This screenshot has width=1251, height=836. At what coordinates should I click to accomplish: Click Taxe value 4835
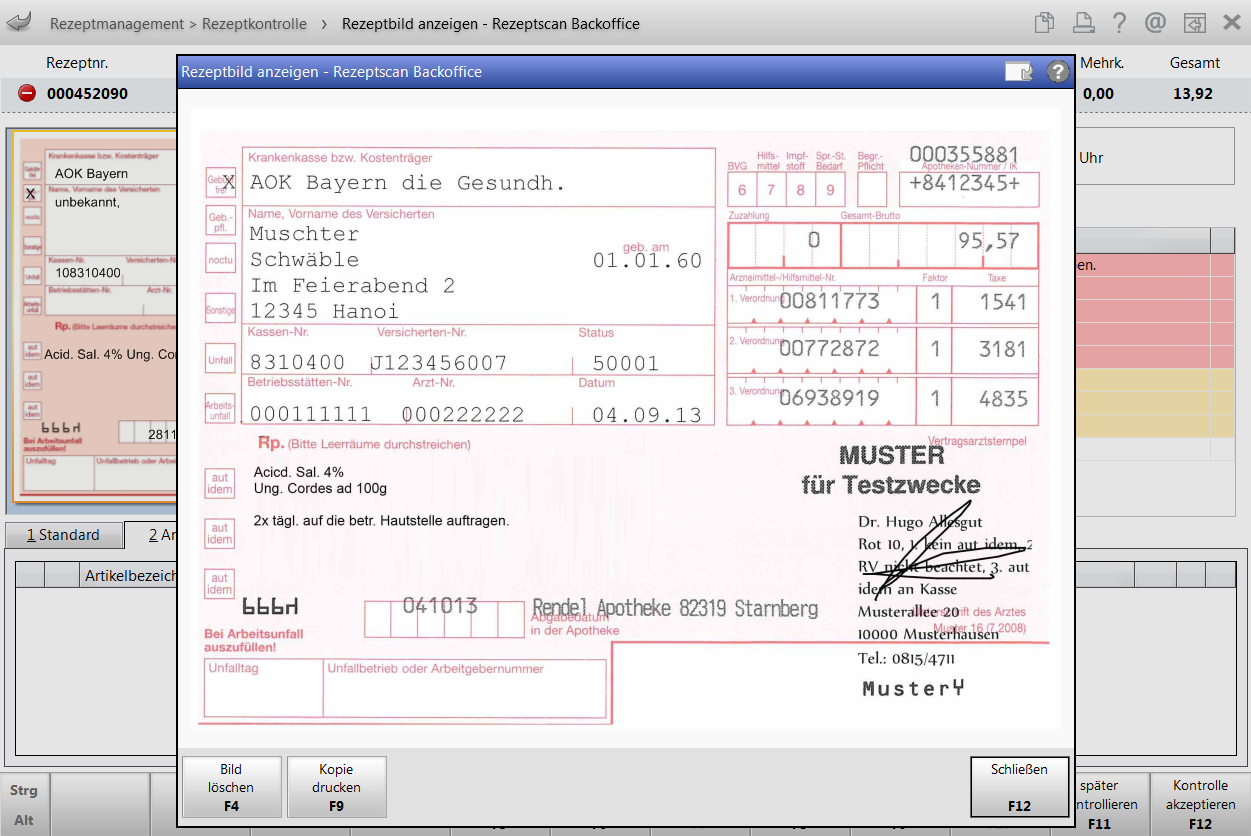(x=1003, y=399)
